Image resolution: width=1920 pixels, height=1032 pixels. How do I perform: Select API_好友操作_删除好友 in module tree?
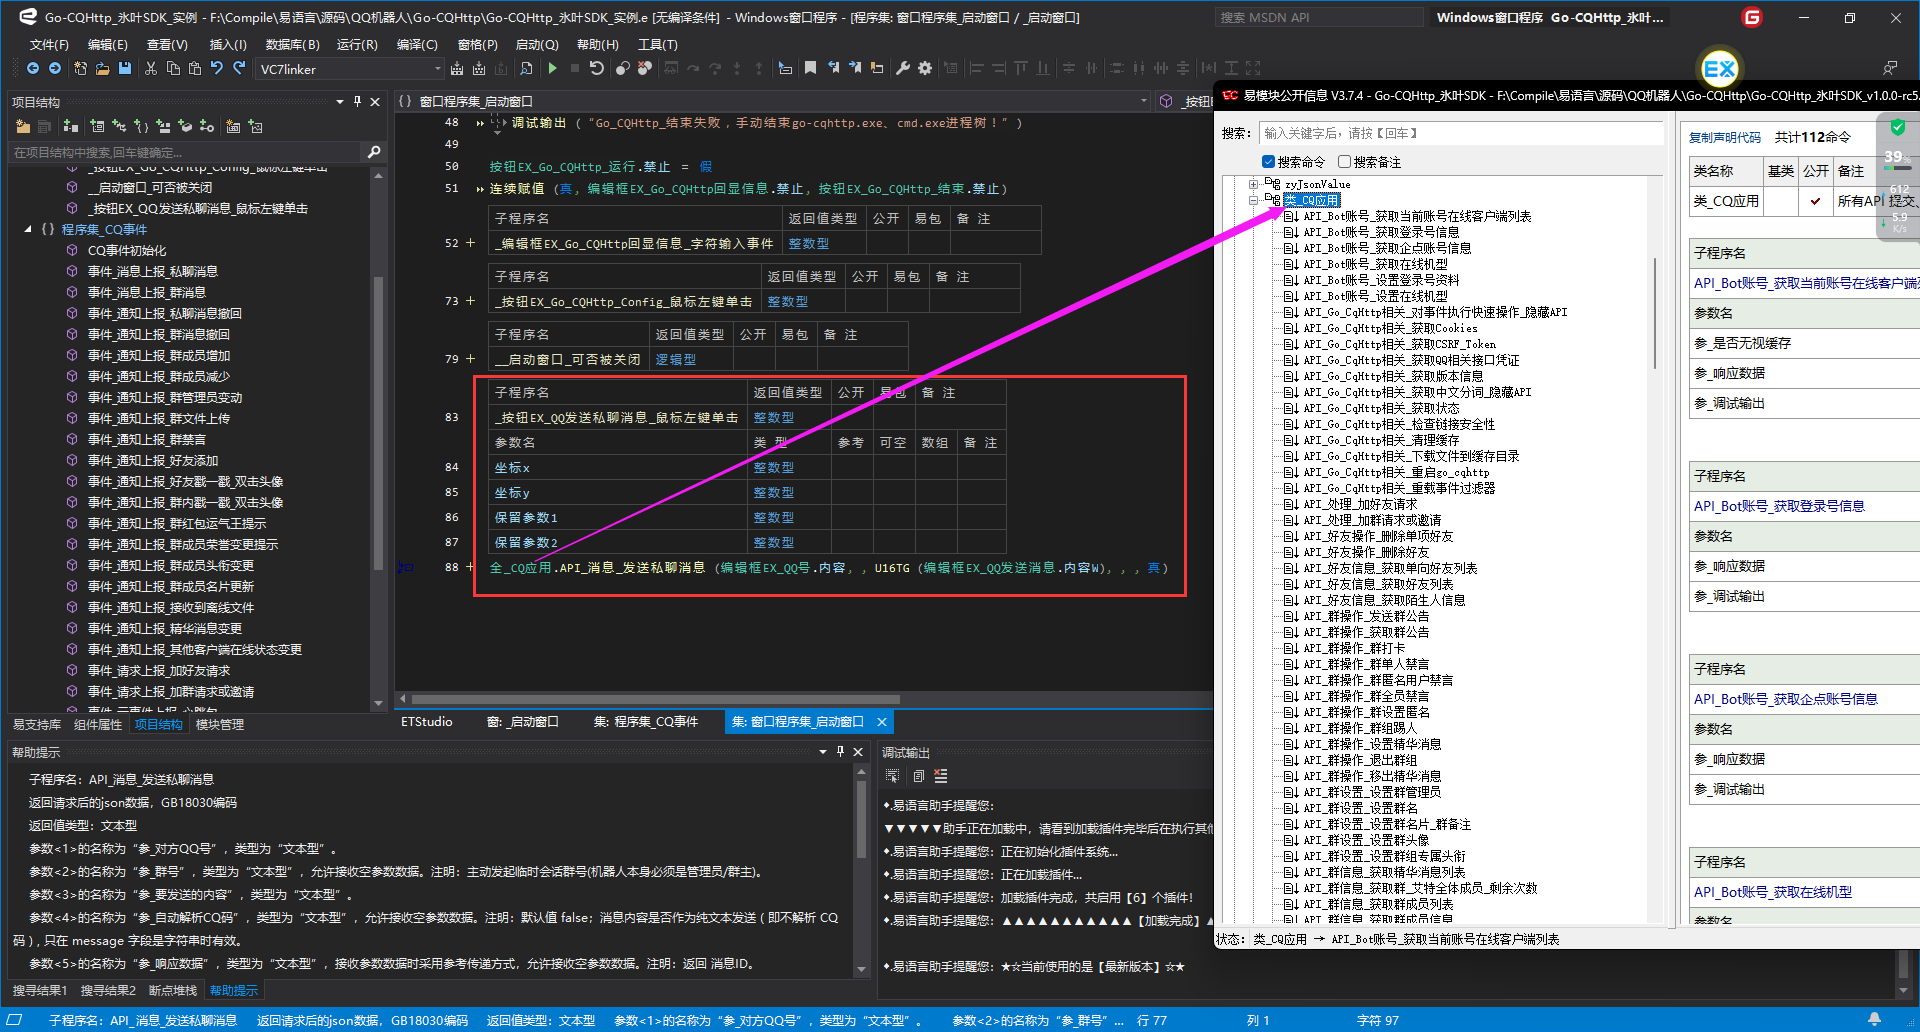(1366, 552)
